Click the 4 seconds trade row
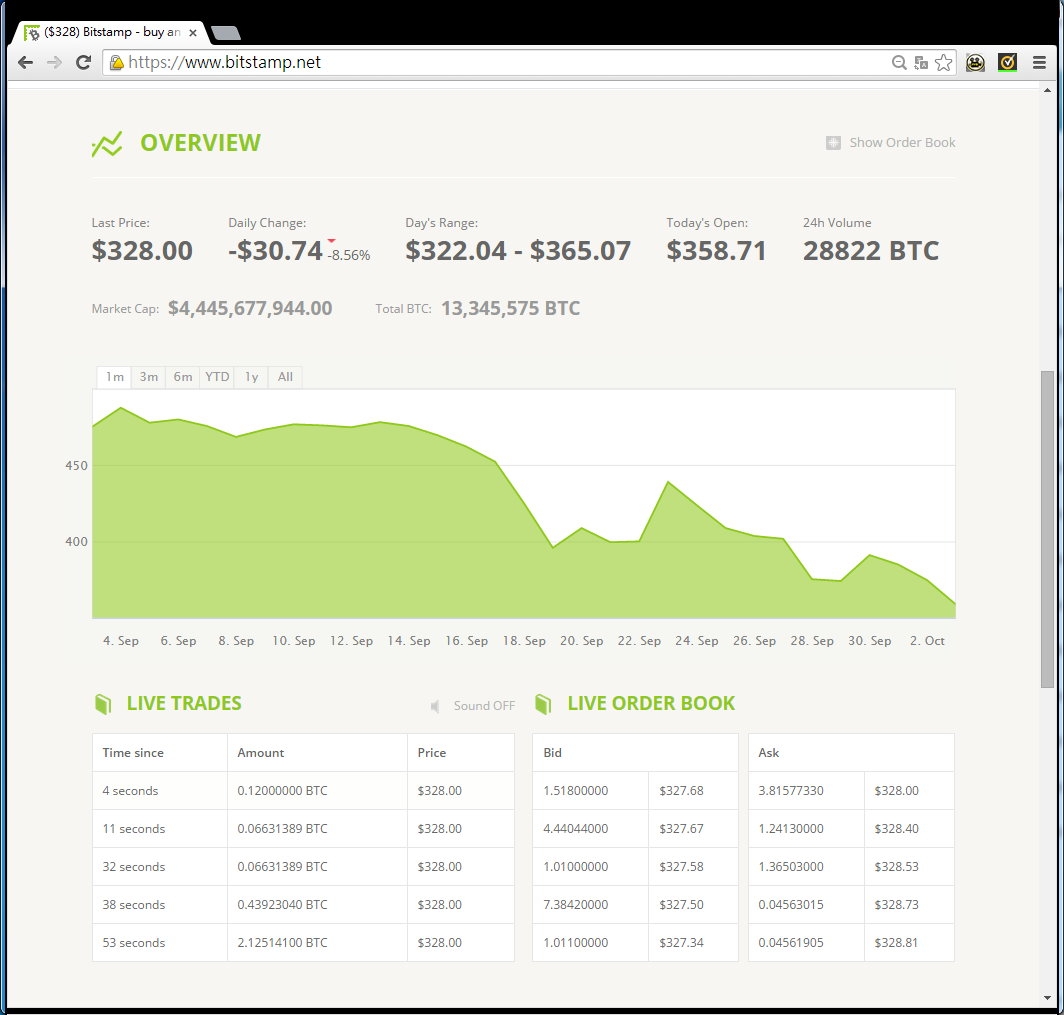 (x=303, y=790)
